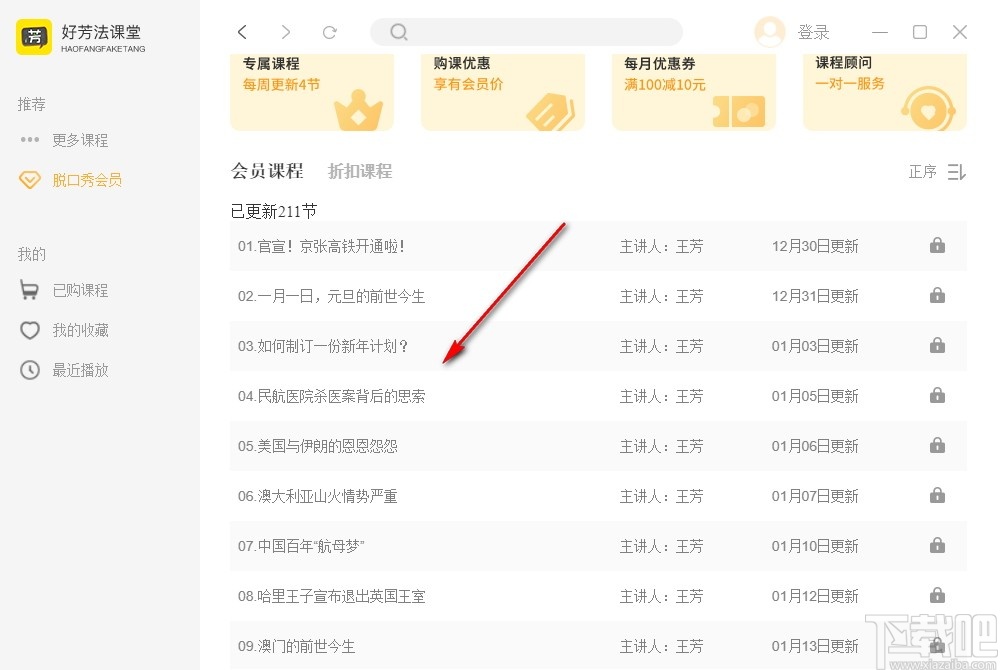Click the 登录 link

[x=813, y=31]
